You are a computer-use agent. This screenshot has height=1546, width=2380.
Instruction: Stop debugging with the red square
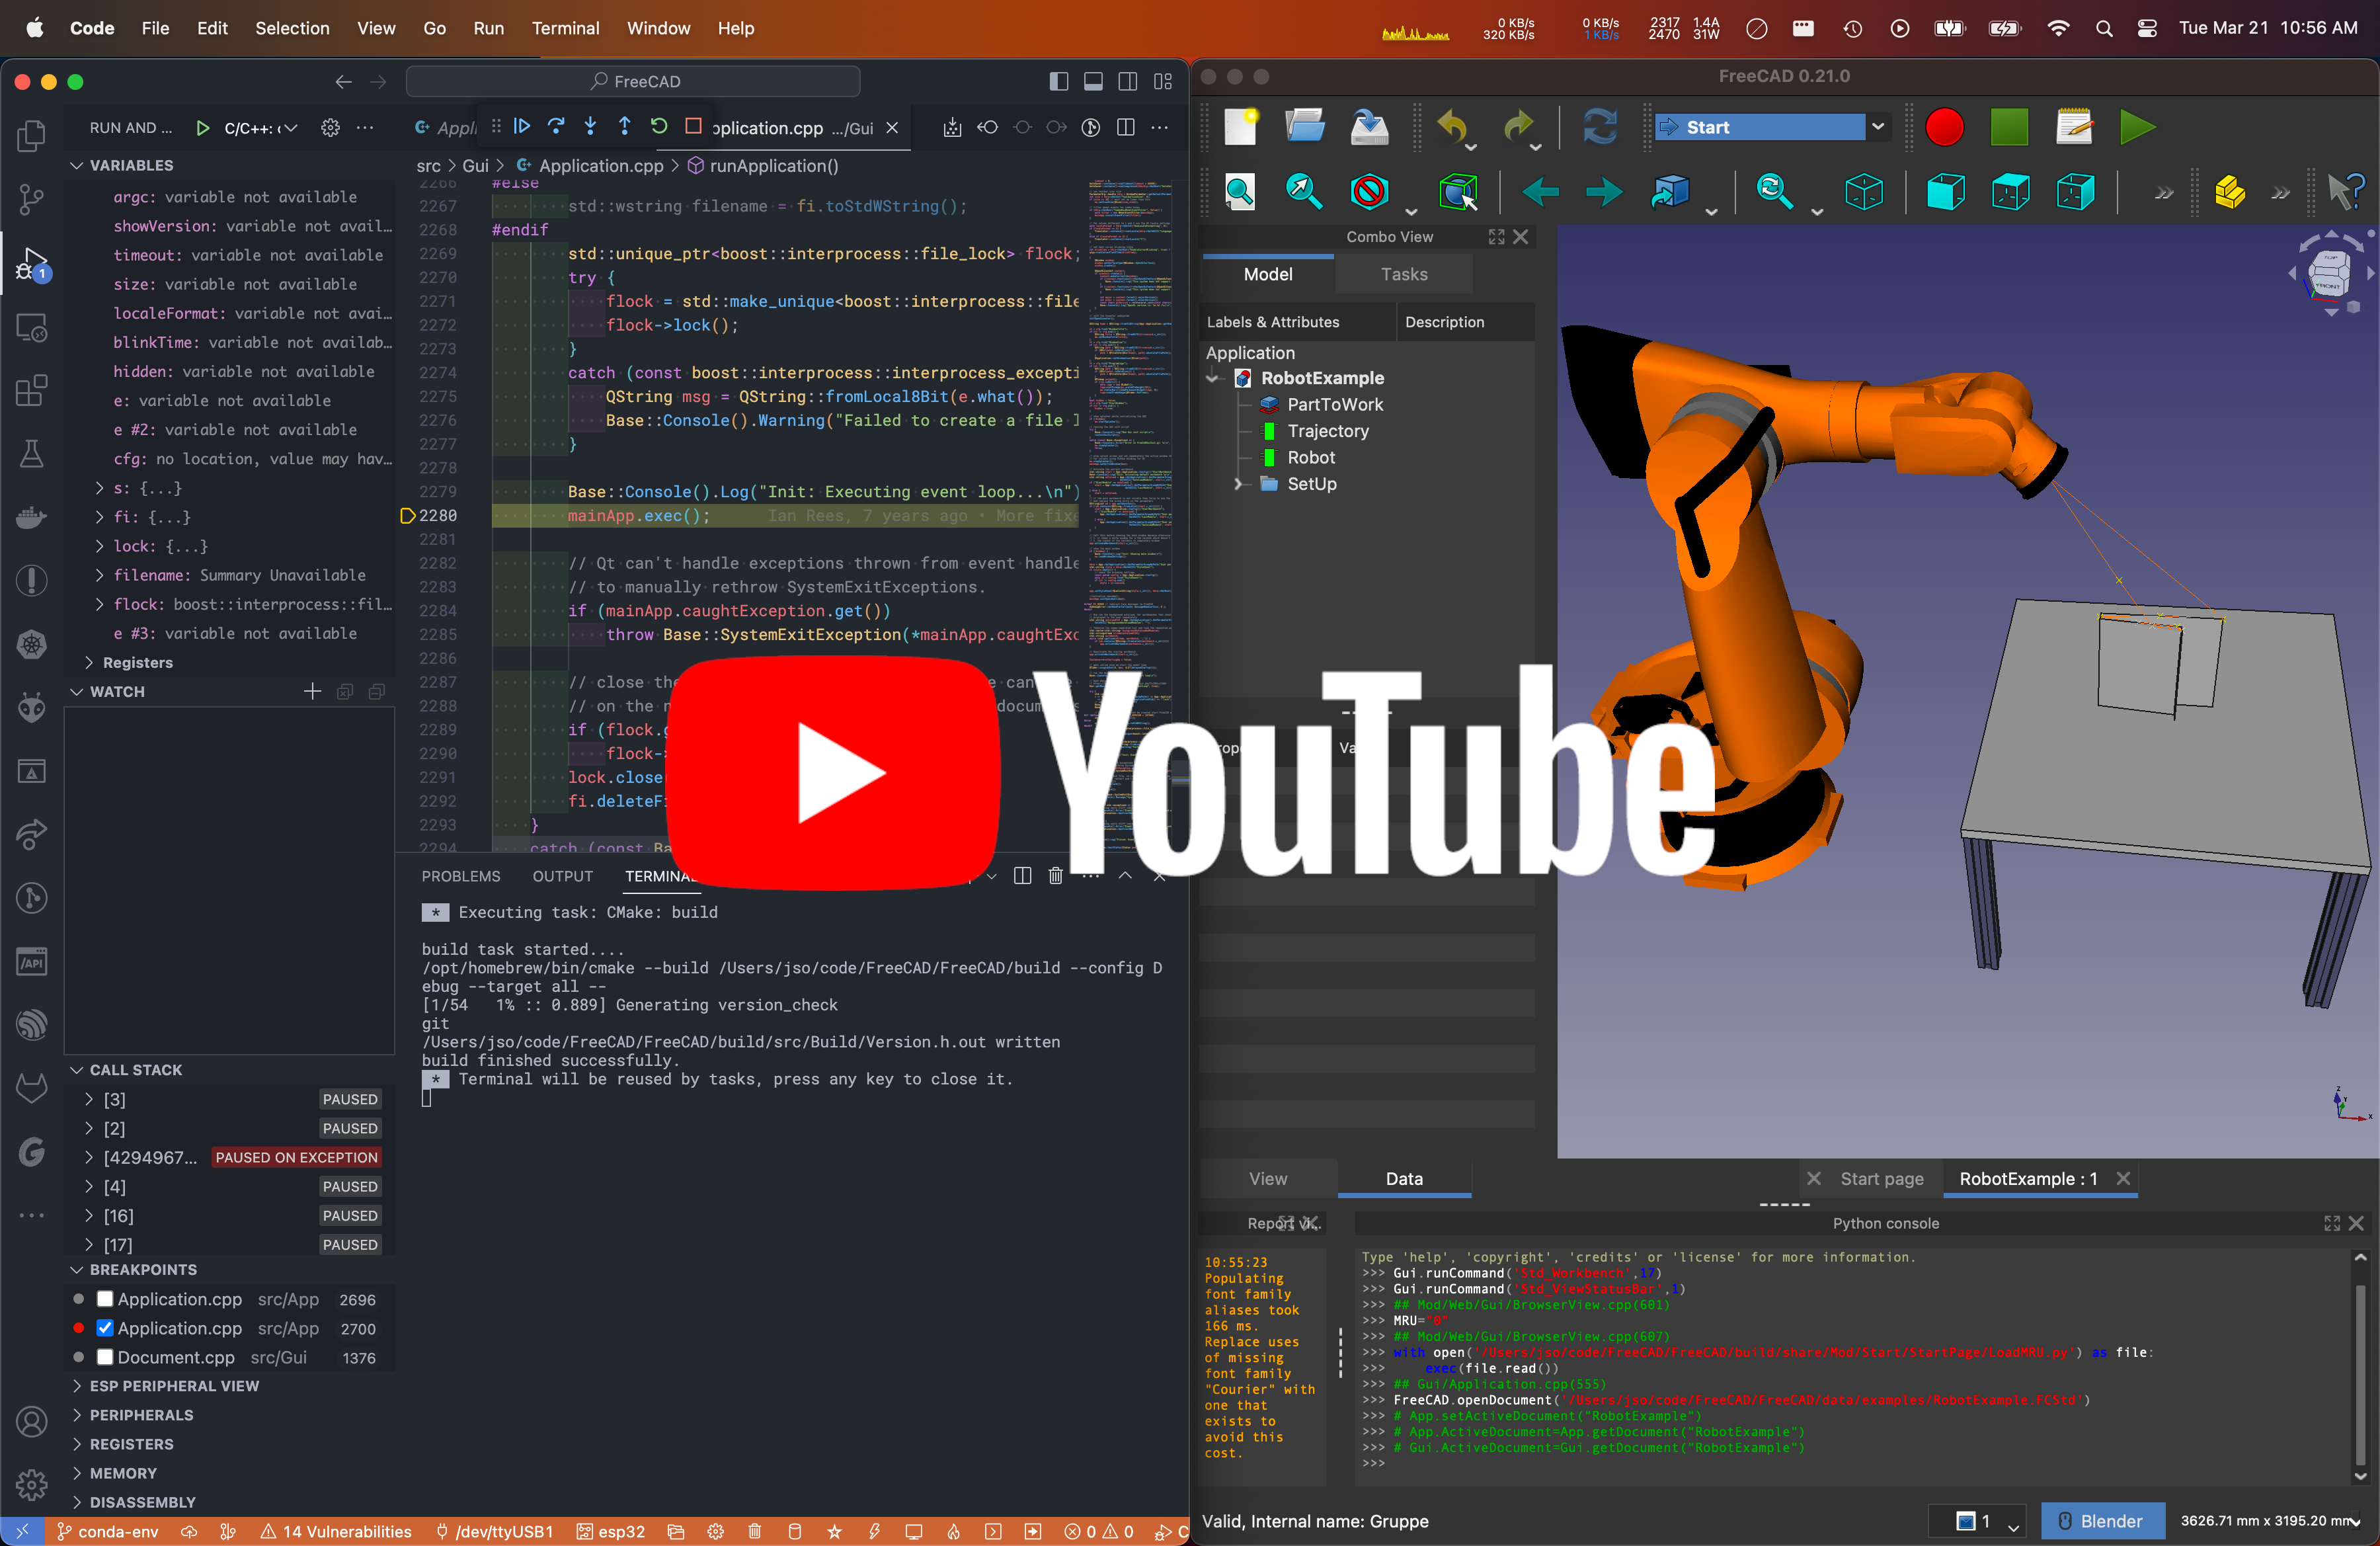(x=693, y=126)
